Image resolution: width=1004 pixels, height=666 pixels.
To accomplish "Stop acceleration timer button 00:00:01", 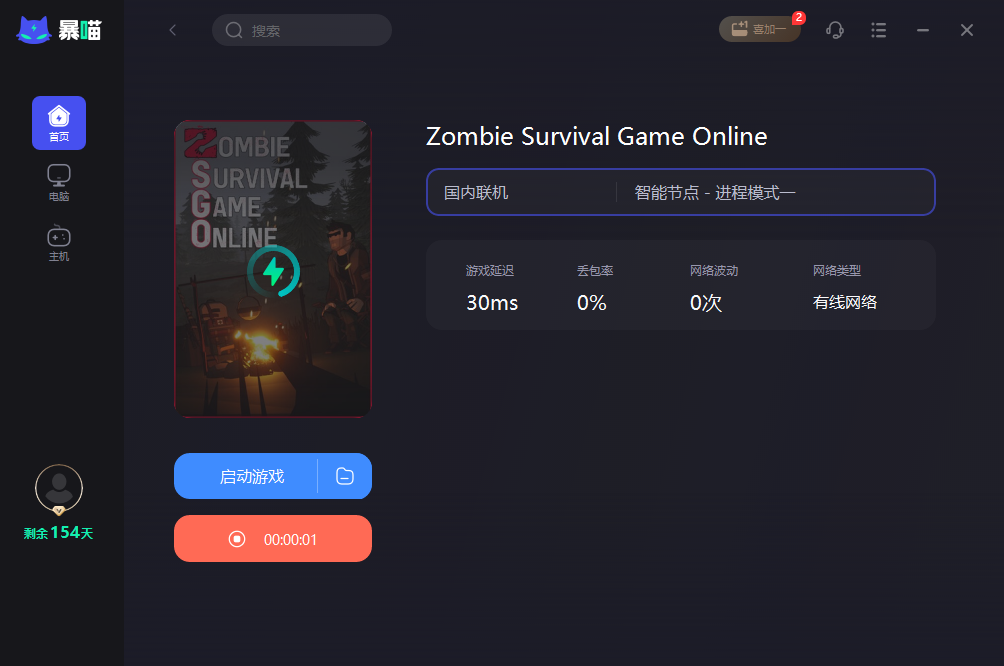I will click(x=273, y=539).
